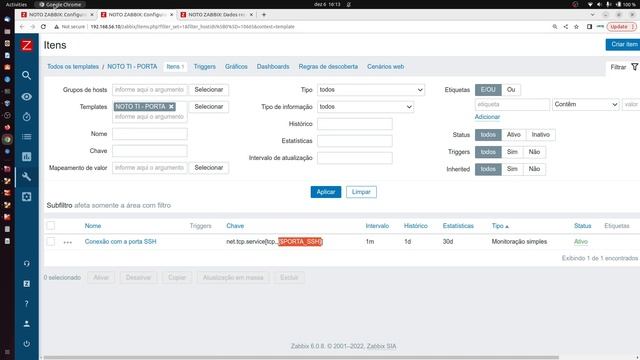Screen dimensions: 640x360
Task: Remove the NOTO TI - PORTA template tag
Action: click(171, 107)
